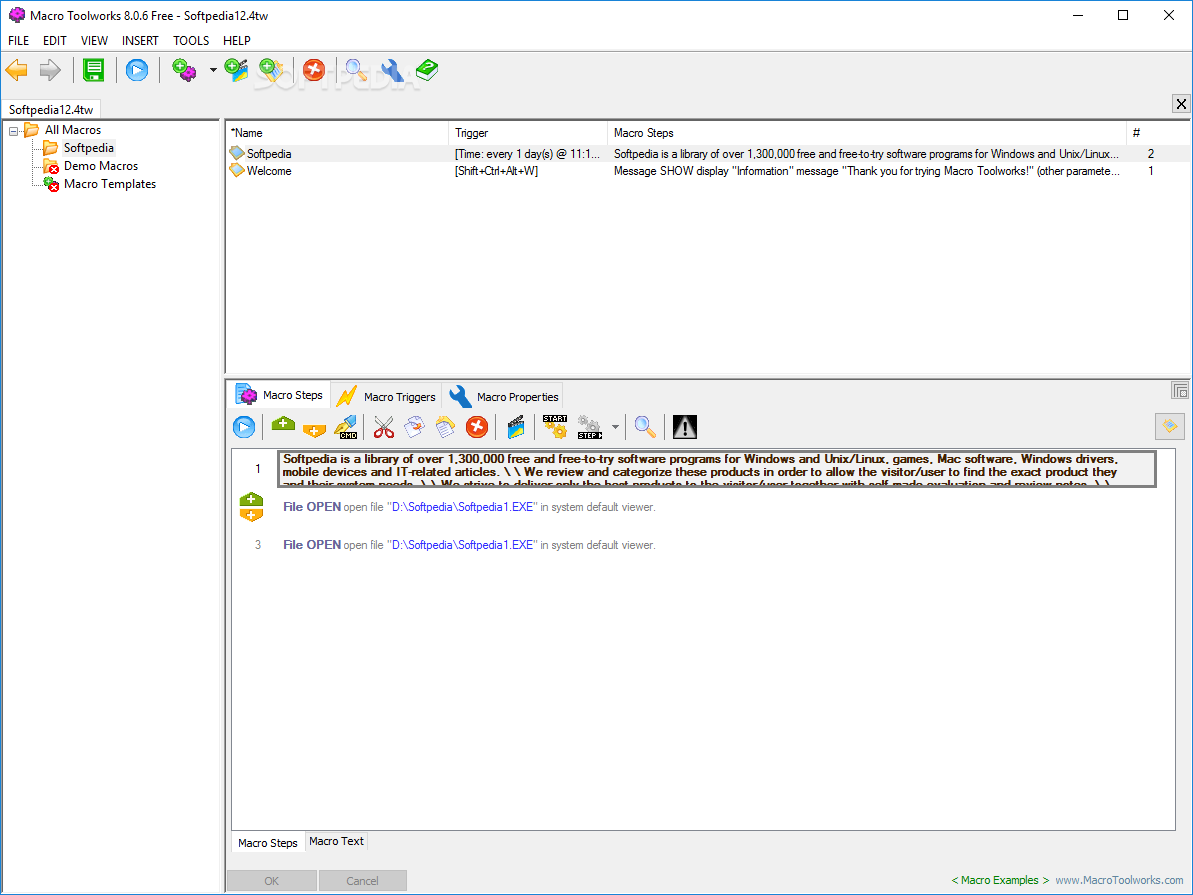Click the record new macro clapperboard icon
This screenshot has height=895, width=1193.
click(x=236, y=70)
